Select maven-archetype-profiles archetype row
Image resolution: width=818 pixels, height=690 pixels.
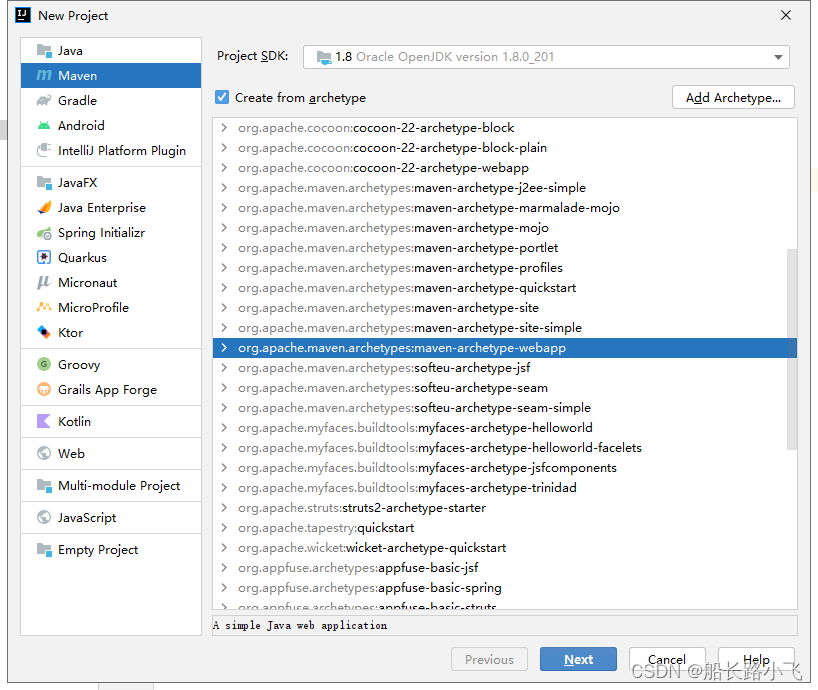click(504, 268)
